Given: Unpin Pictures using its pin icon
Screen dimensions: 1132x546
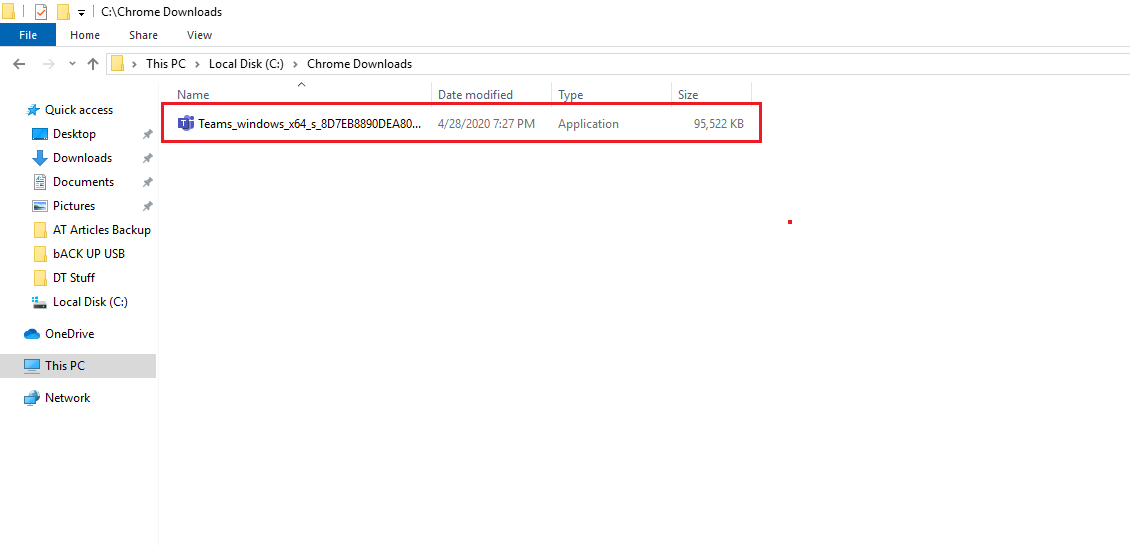Looking at the screenshot, I should click(147, 206).
